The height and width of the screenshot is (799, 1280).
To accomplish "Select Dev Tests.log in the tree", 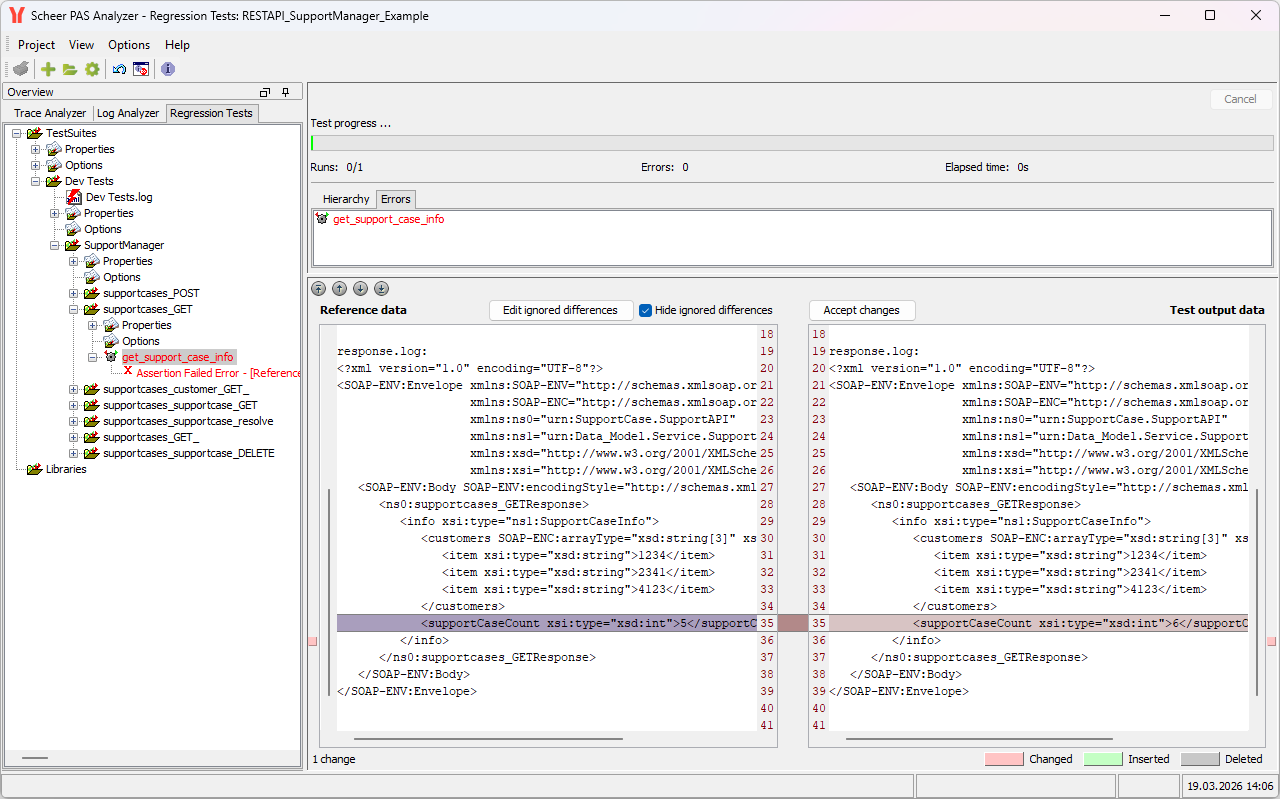I will pyautogui.click(x=118, y=197).
